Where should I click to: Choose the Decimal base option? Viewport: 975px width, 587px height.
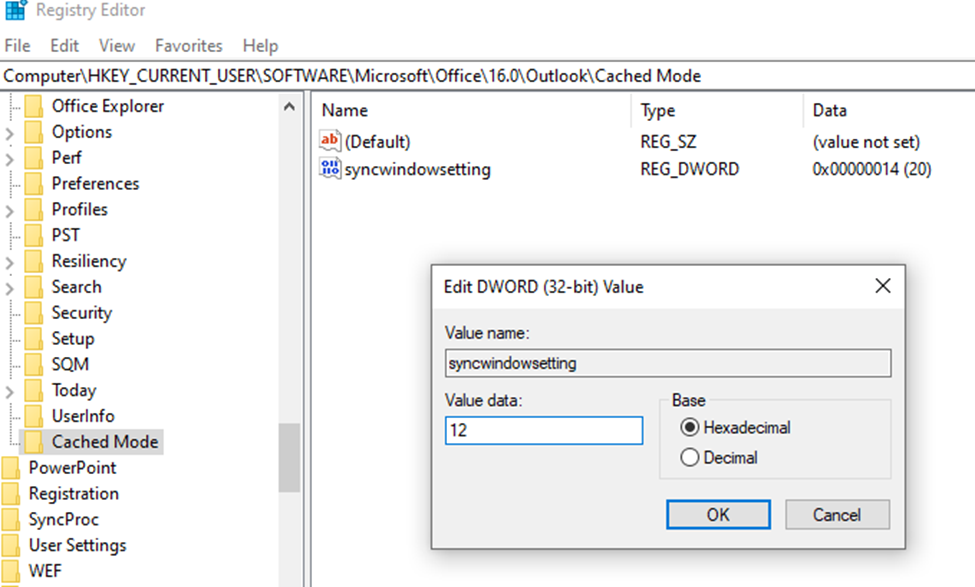pyautogui.click(x=690, y=458)
